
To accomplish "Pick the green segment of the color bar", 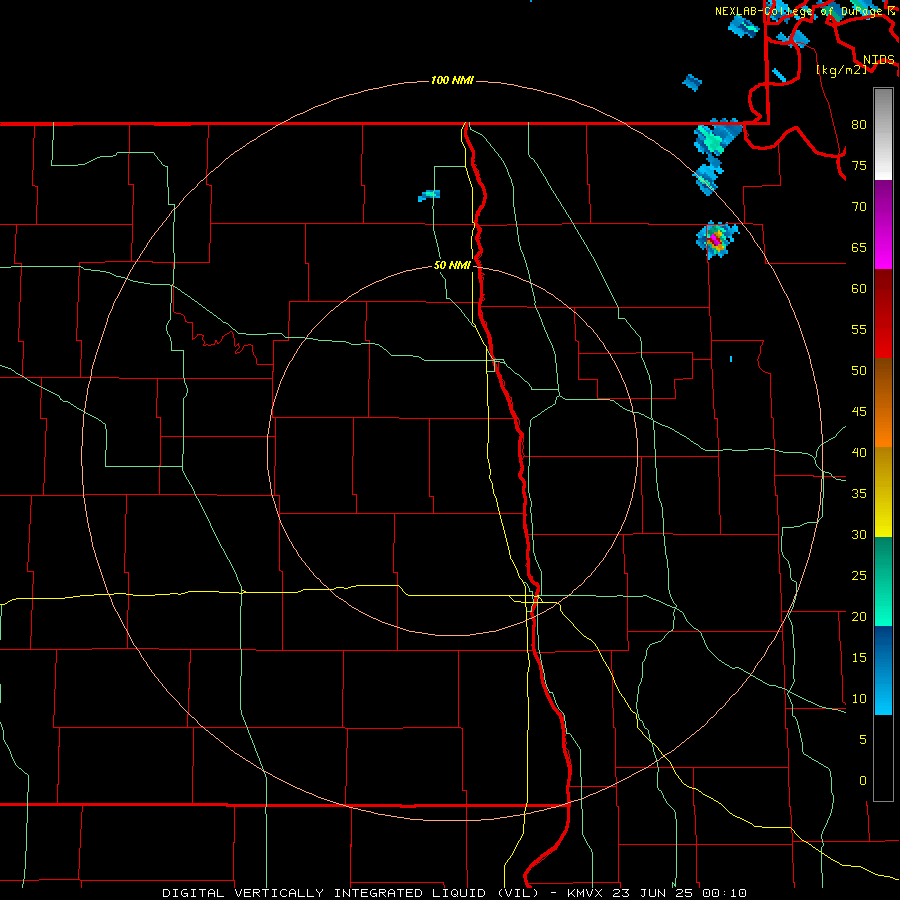I will (x=883, y=581).
